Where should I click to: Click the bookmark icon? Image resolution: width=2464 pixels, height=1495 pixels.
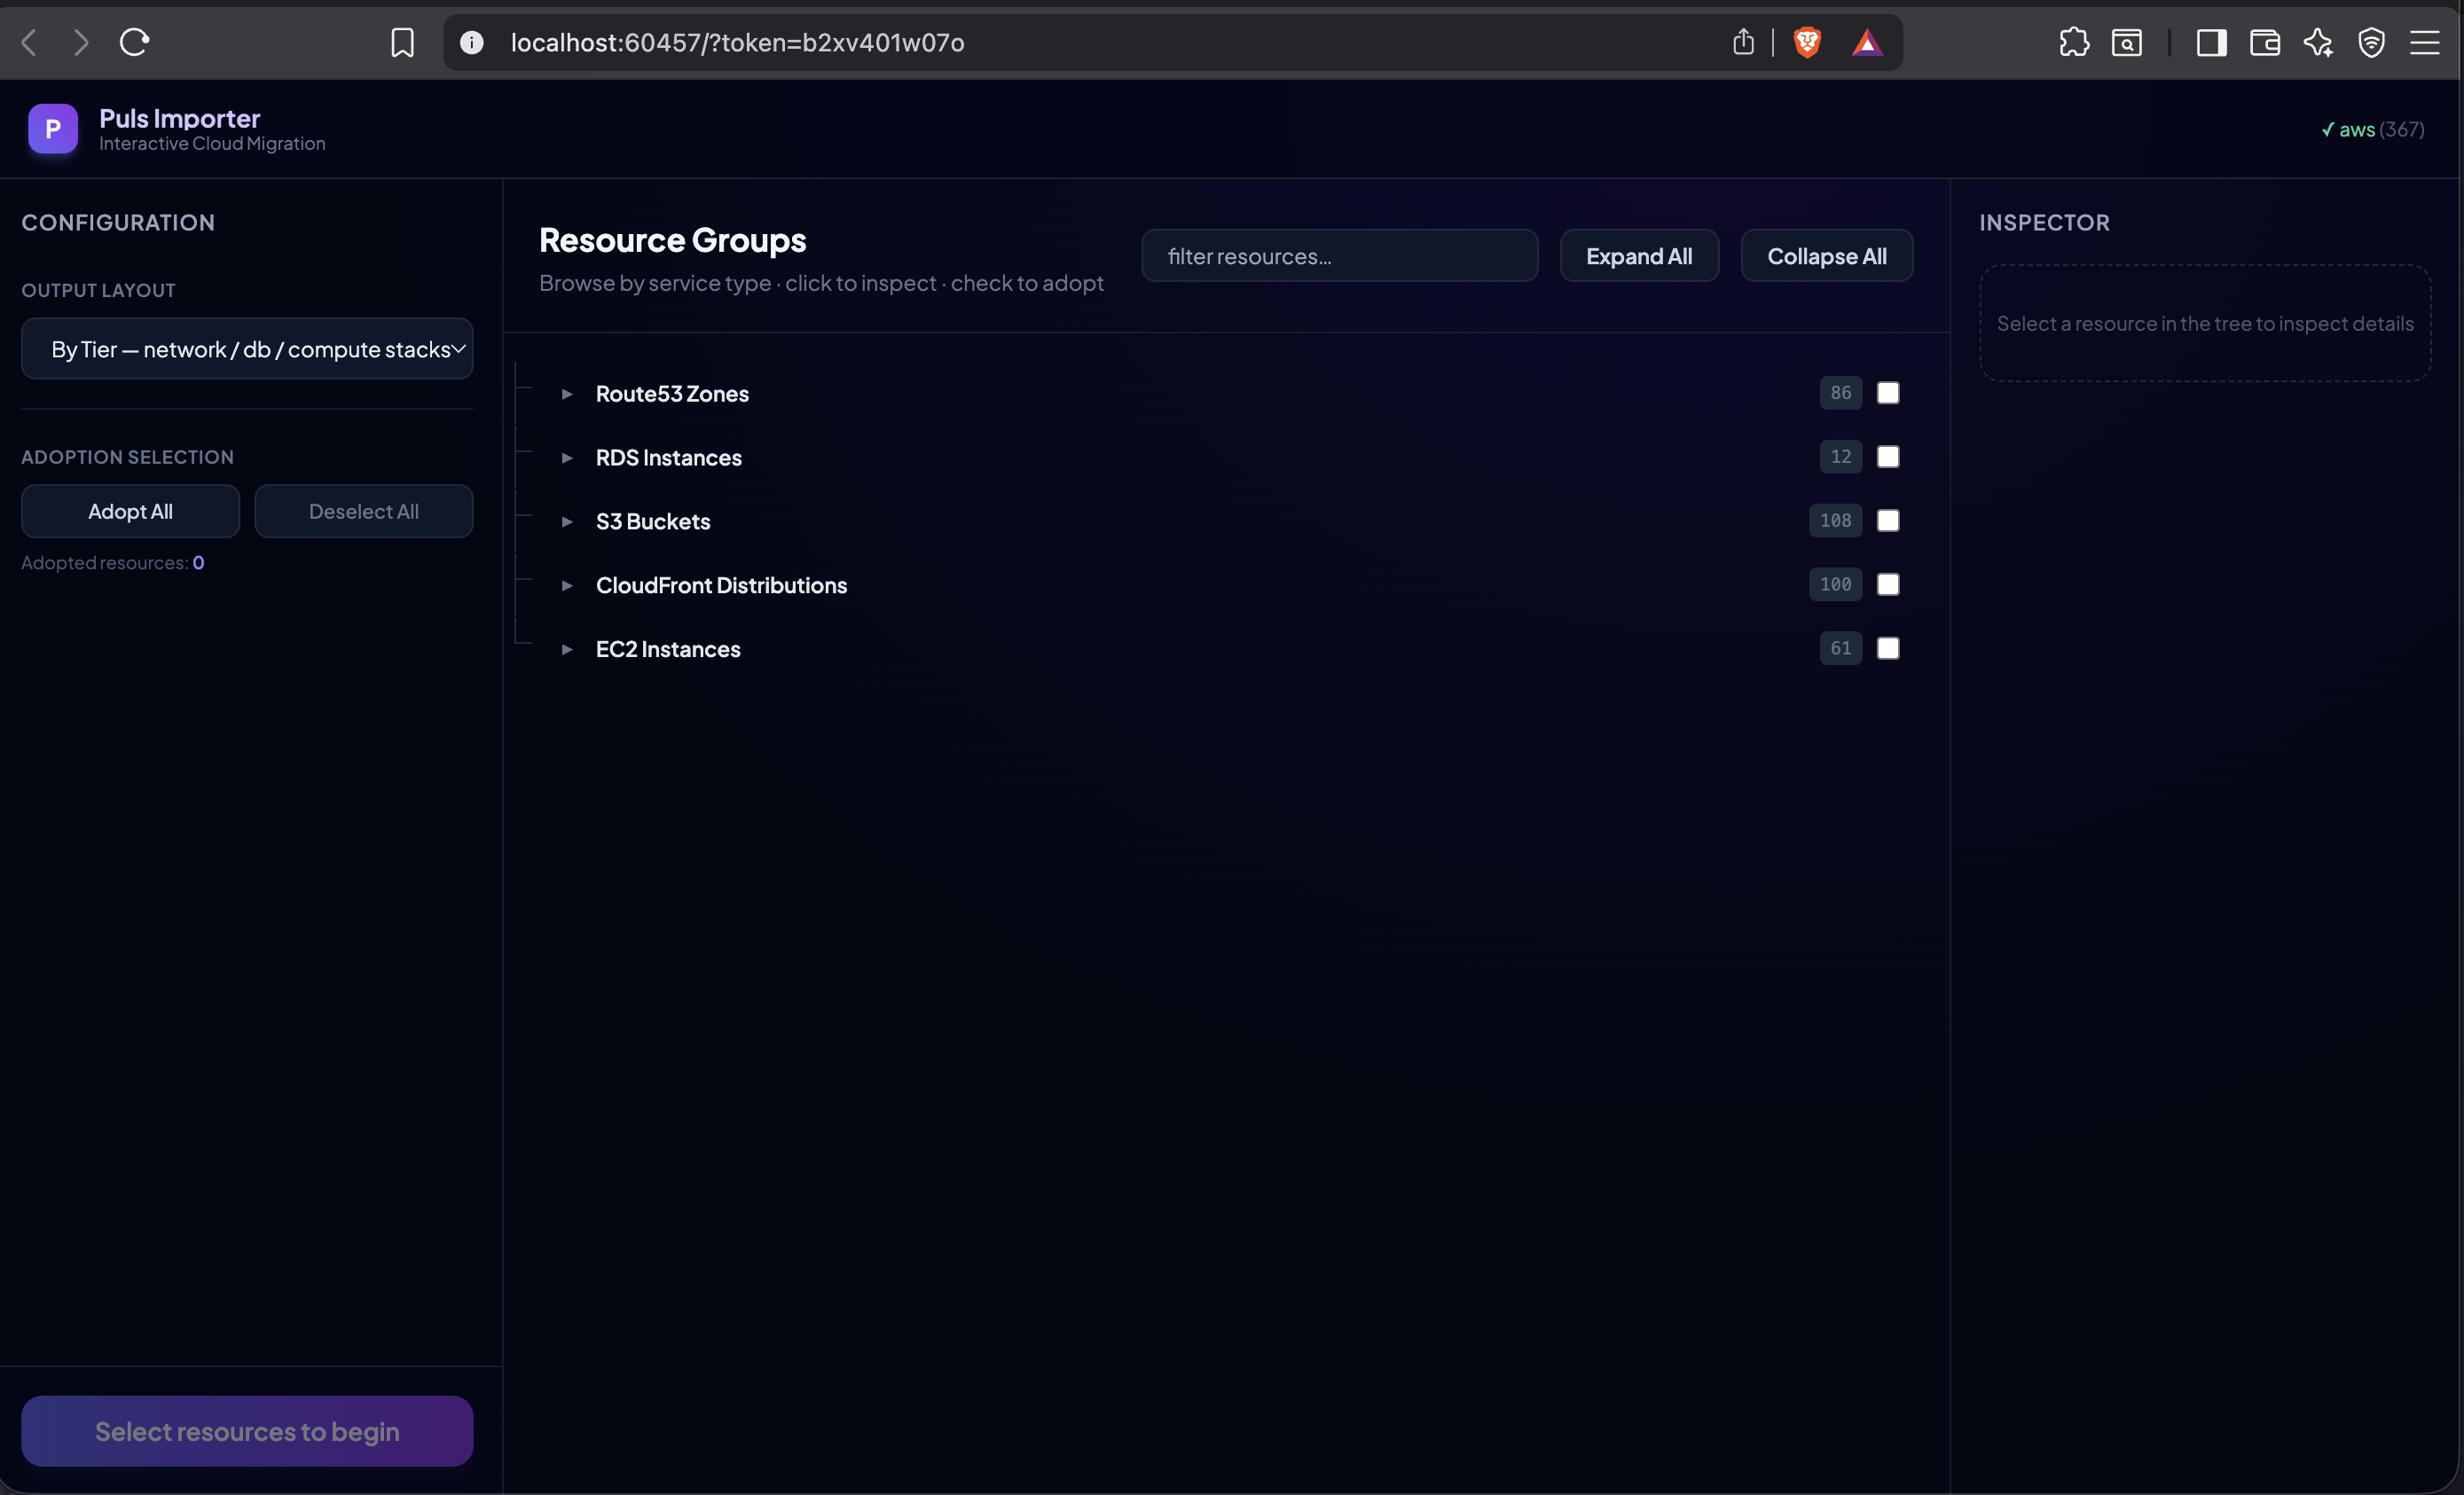point(402,42)
